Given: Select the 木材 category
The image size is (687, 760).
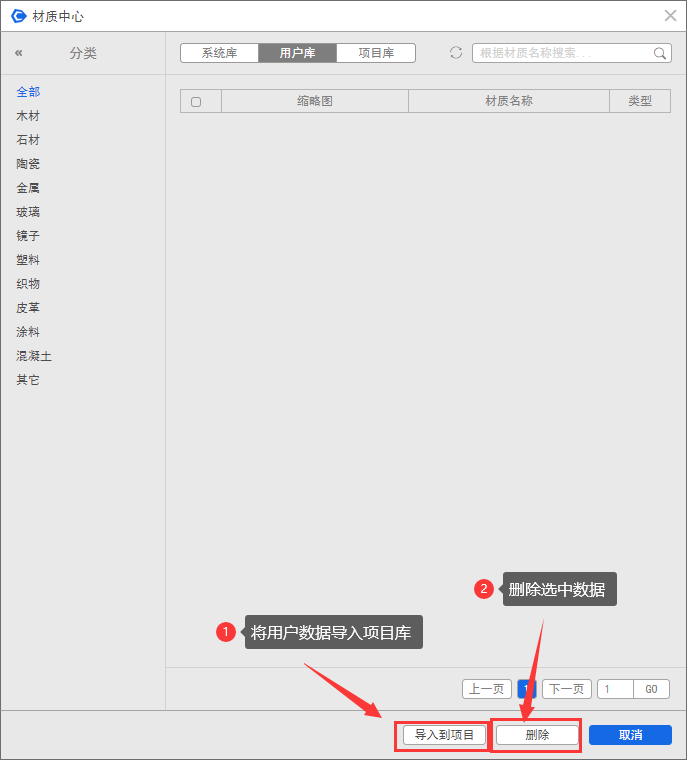Looking at the screenshot, I should (x=28, y=116).
